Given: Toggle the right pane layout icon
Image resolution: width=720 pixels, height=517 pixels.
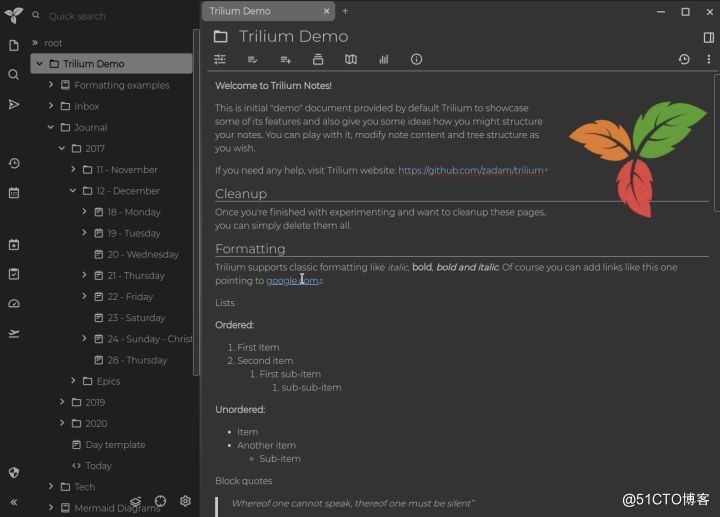Looking at the screenshot, I should click(x=709, y=37).
